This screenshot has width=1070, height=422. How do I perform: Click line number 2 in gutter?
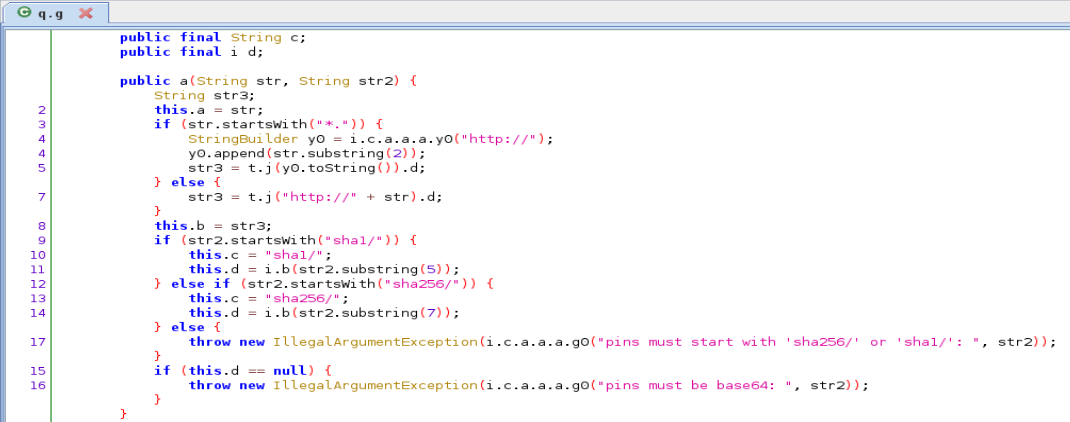tap(42, 110)
